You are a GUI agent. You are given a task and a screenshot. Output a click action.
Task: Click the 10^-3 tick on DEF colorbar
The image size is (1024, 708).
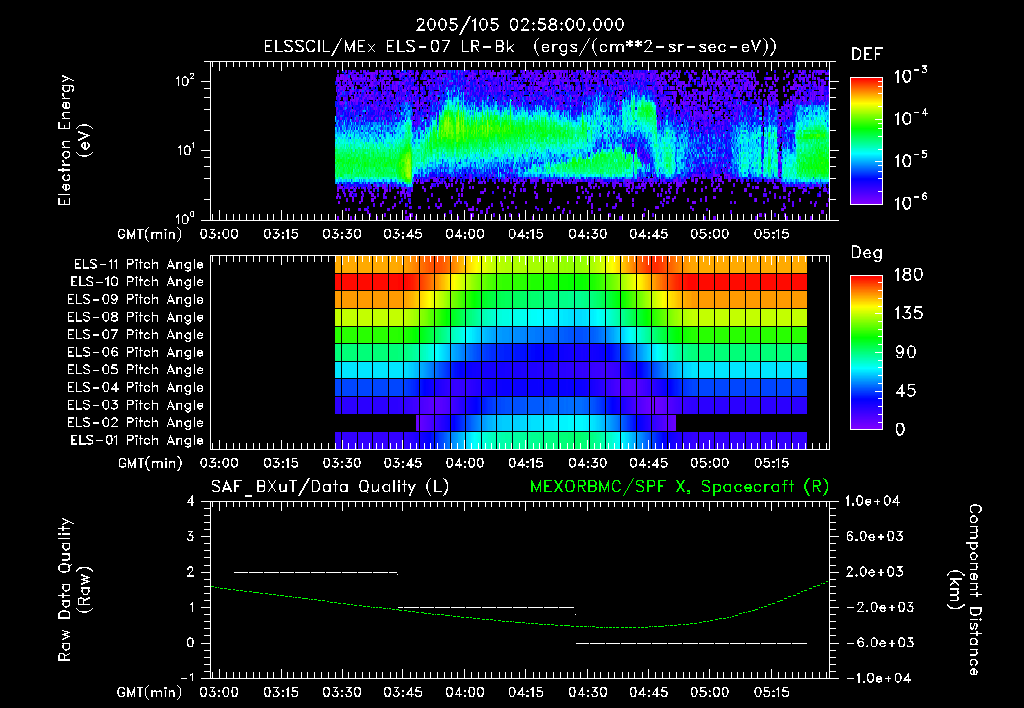pos(910,76)
